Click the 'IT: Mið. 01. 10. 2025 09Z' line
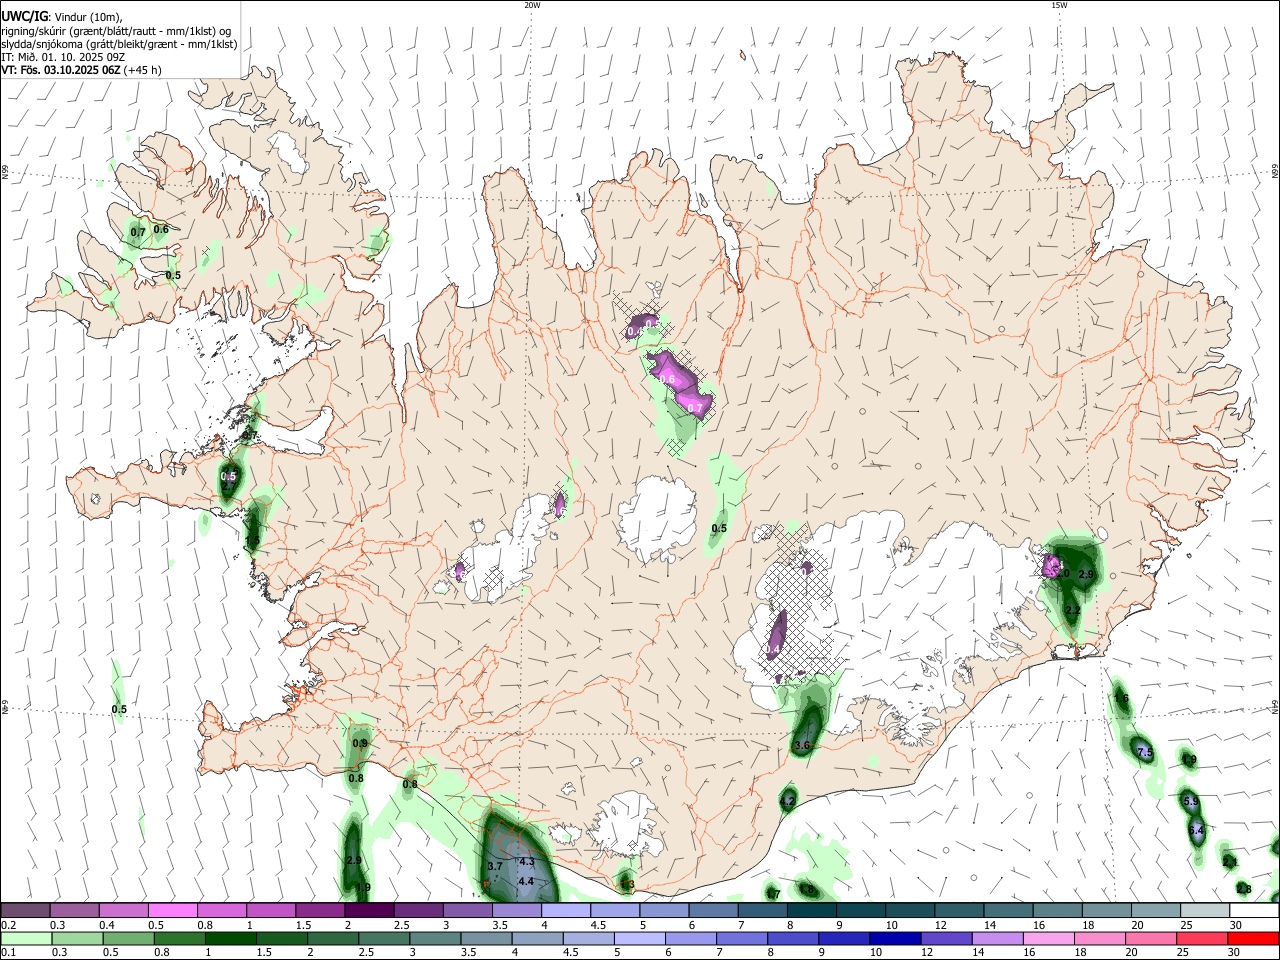This screenshot has width=1280, height=960. click(63, 57)
